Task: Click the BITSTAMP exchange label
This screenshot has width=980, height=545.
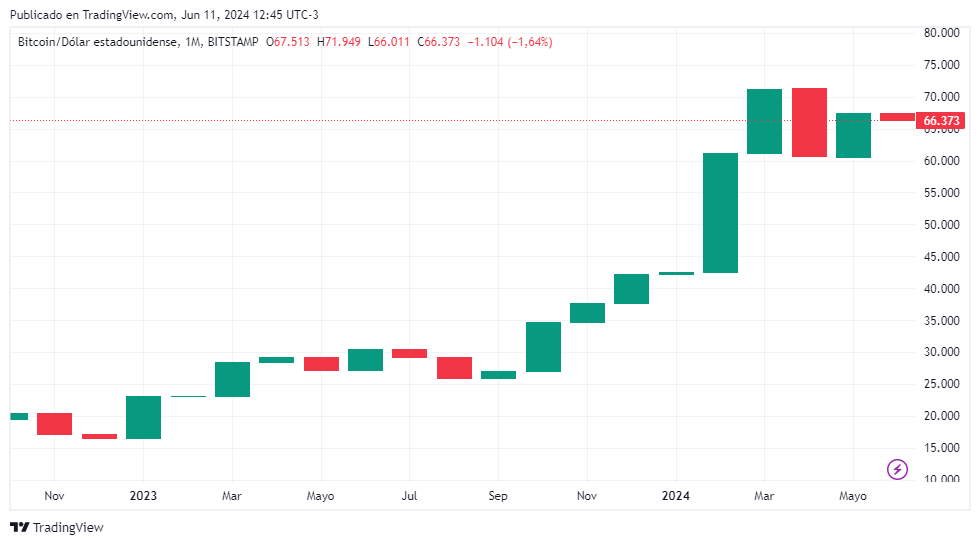Action: pyautogui.click(x=234, y=42)
